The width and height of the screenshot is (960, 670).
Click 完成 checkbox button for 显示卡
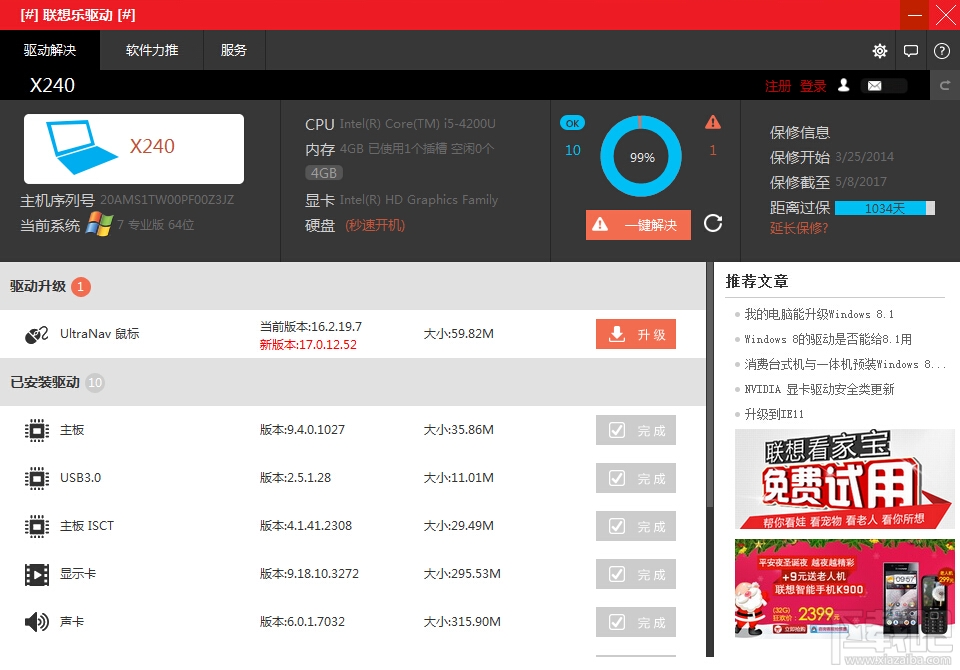coord(636,574)
